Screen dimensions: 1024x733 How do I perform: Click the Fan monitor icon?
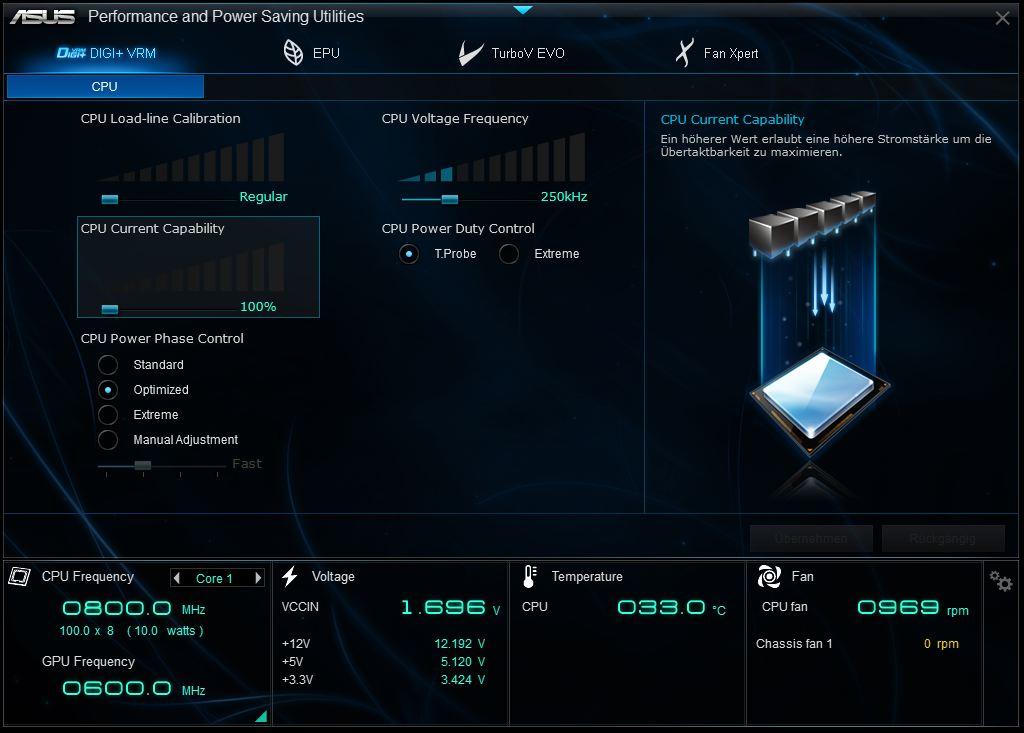(769, 576)
